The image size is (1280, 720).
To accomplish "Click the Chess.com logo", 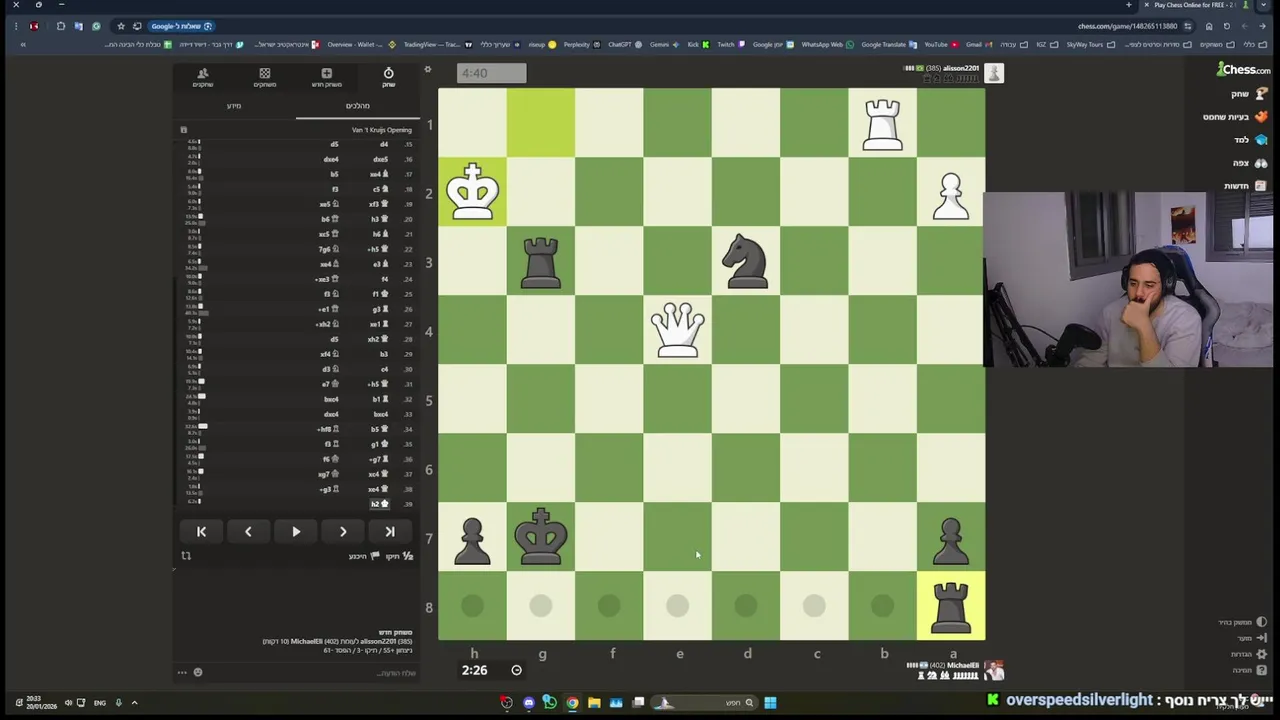I will [1243, 69].
